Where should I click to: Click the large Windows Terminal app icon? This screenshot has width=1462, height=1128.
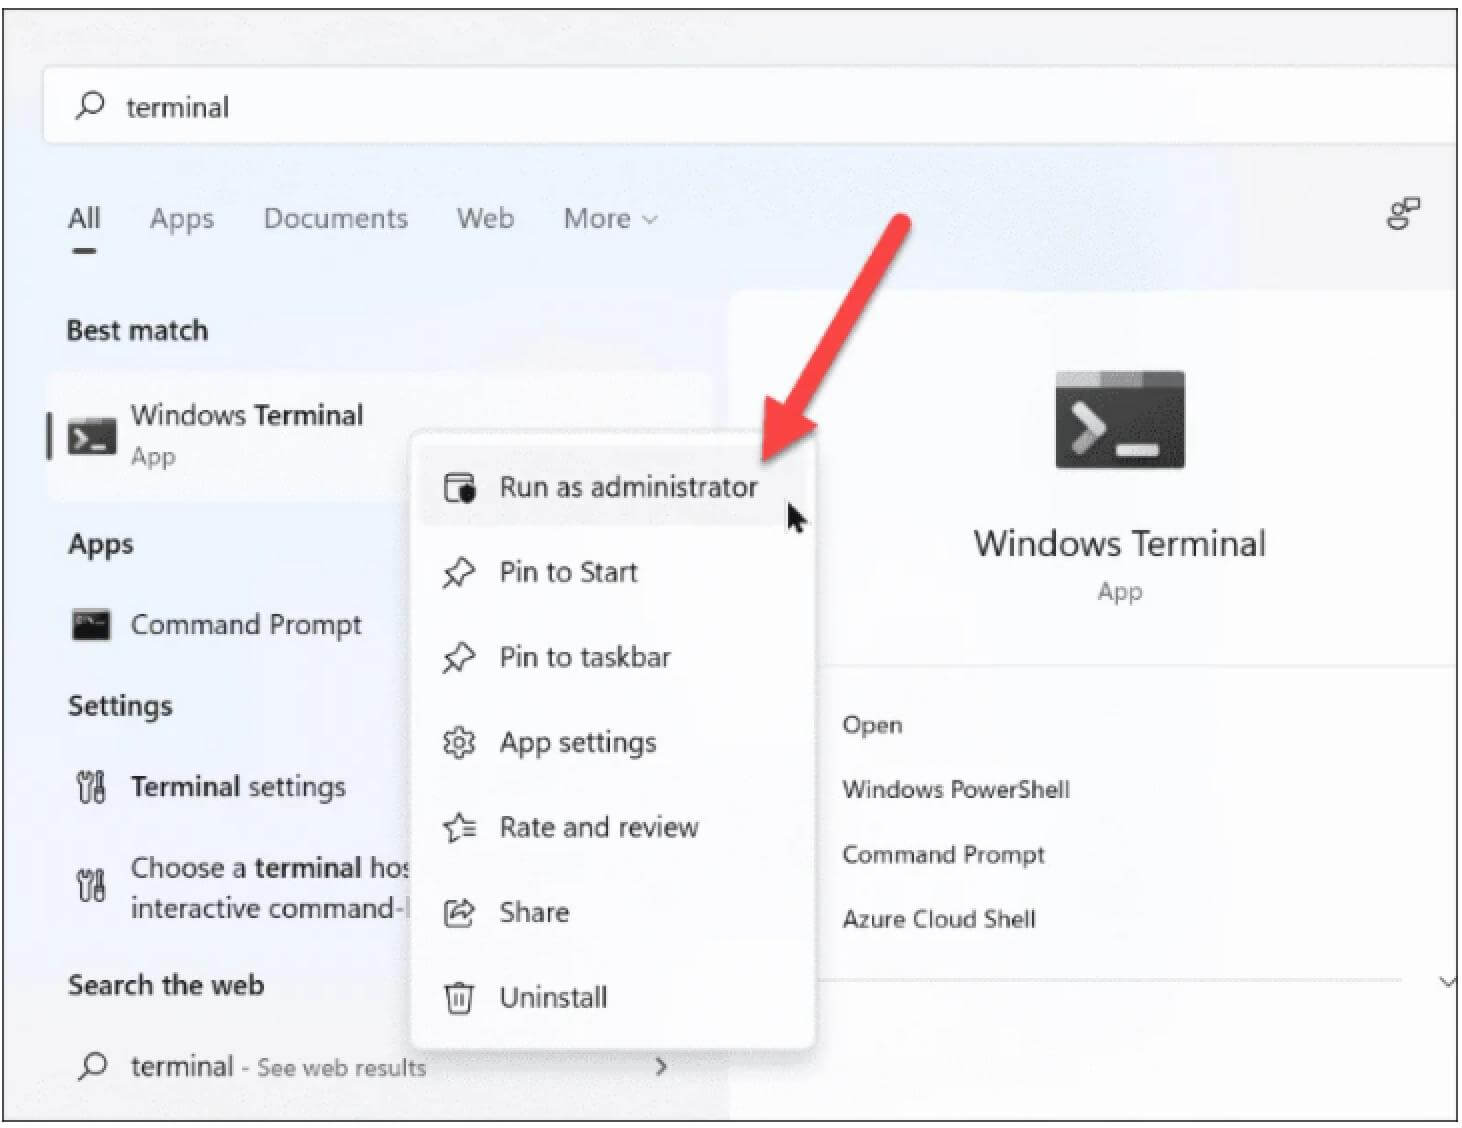[1119, 420]
